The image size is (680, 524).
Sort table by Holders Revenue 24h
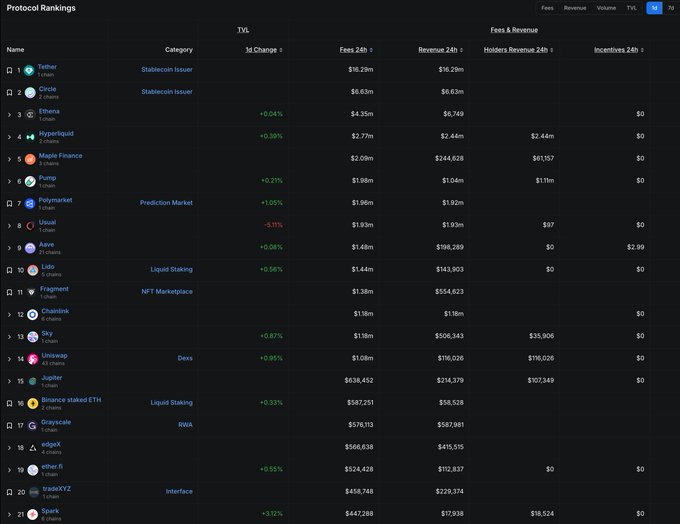[515, 49]
